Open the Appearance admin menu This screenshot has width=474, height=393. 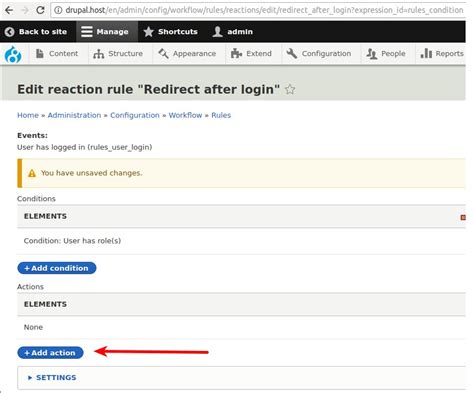(187, 54)
